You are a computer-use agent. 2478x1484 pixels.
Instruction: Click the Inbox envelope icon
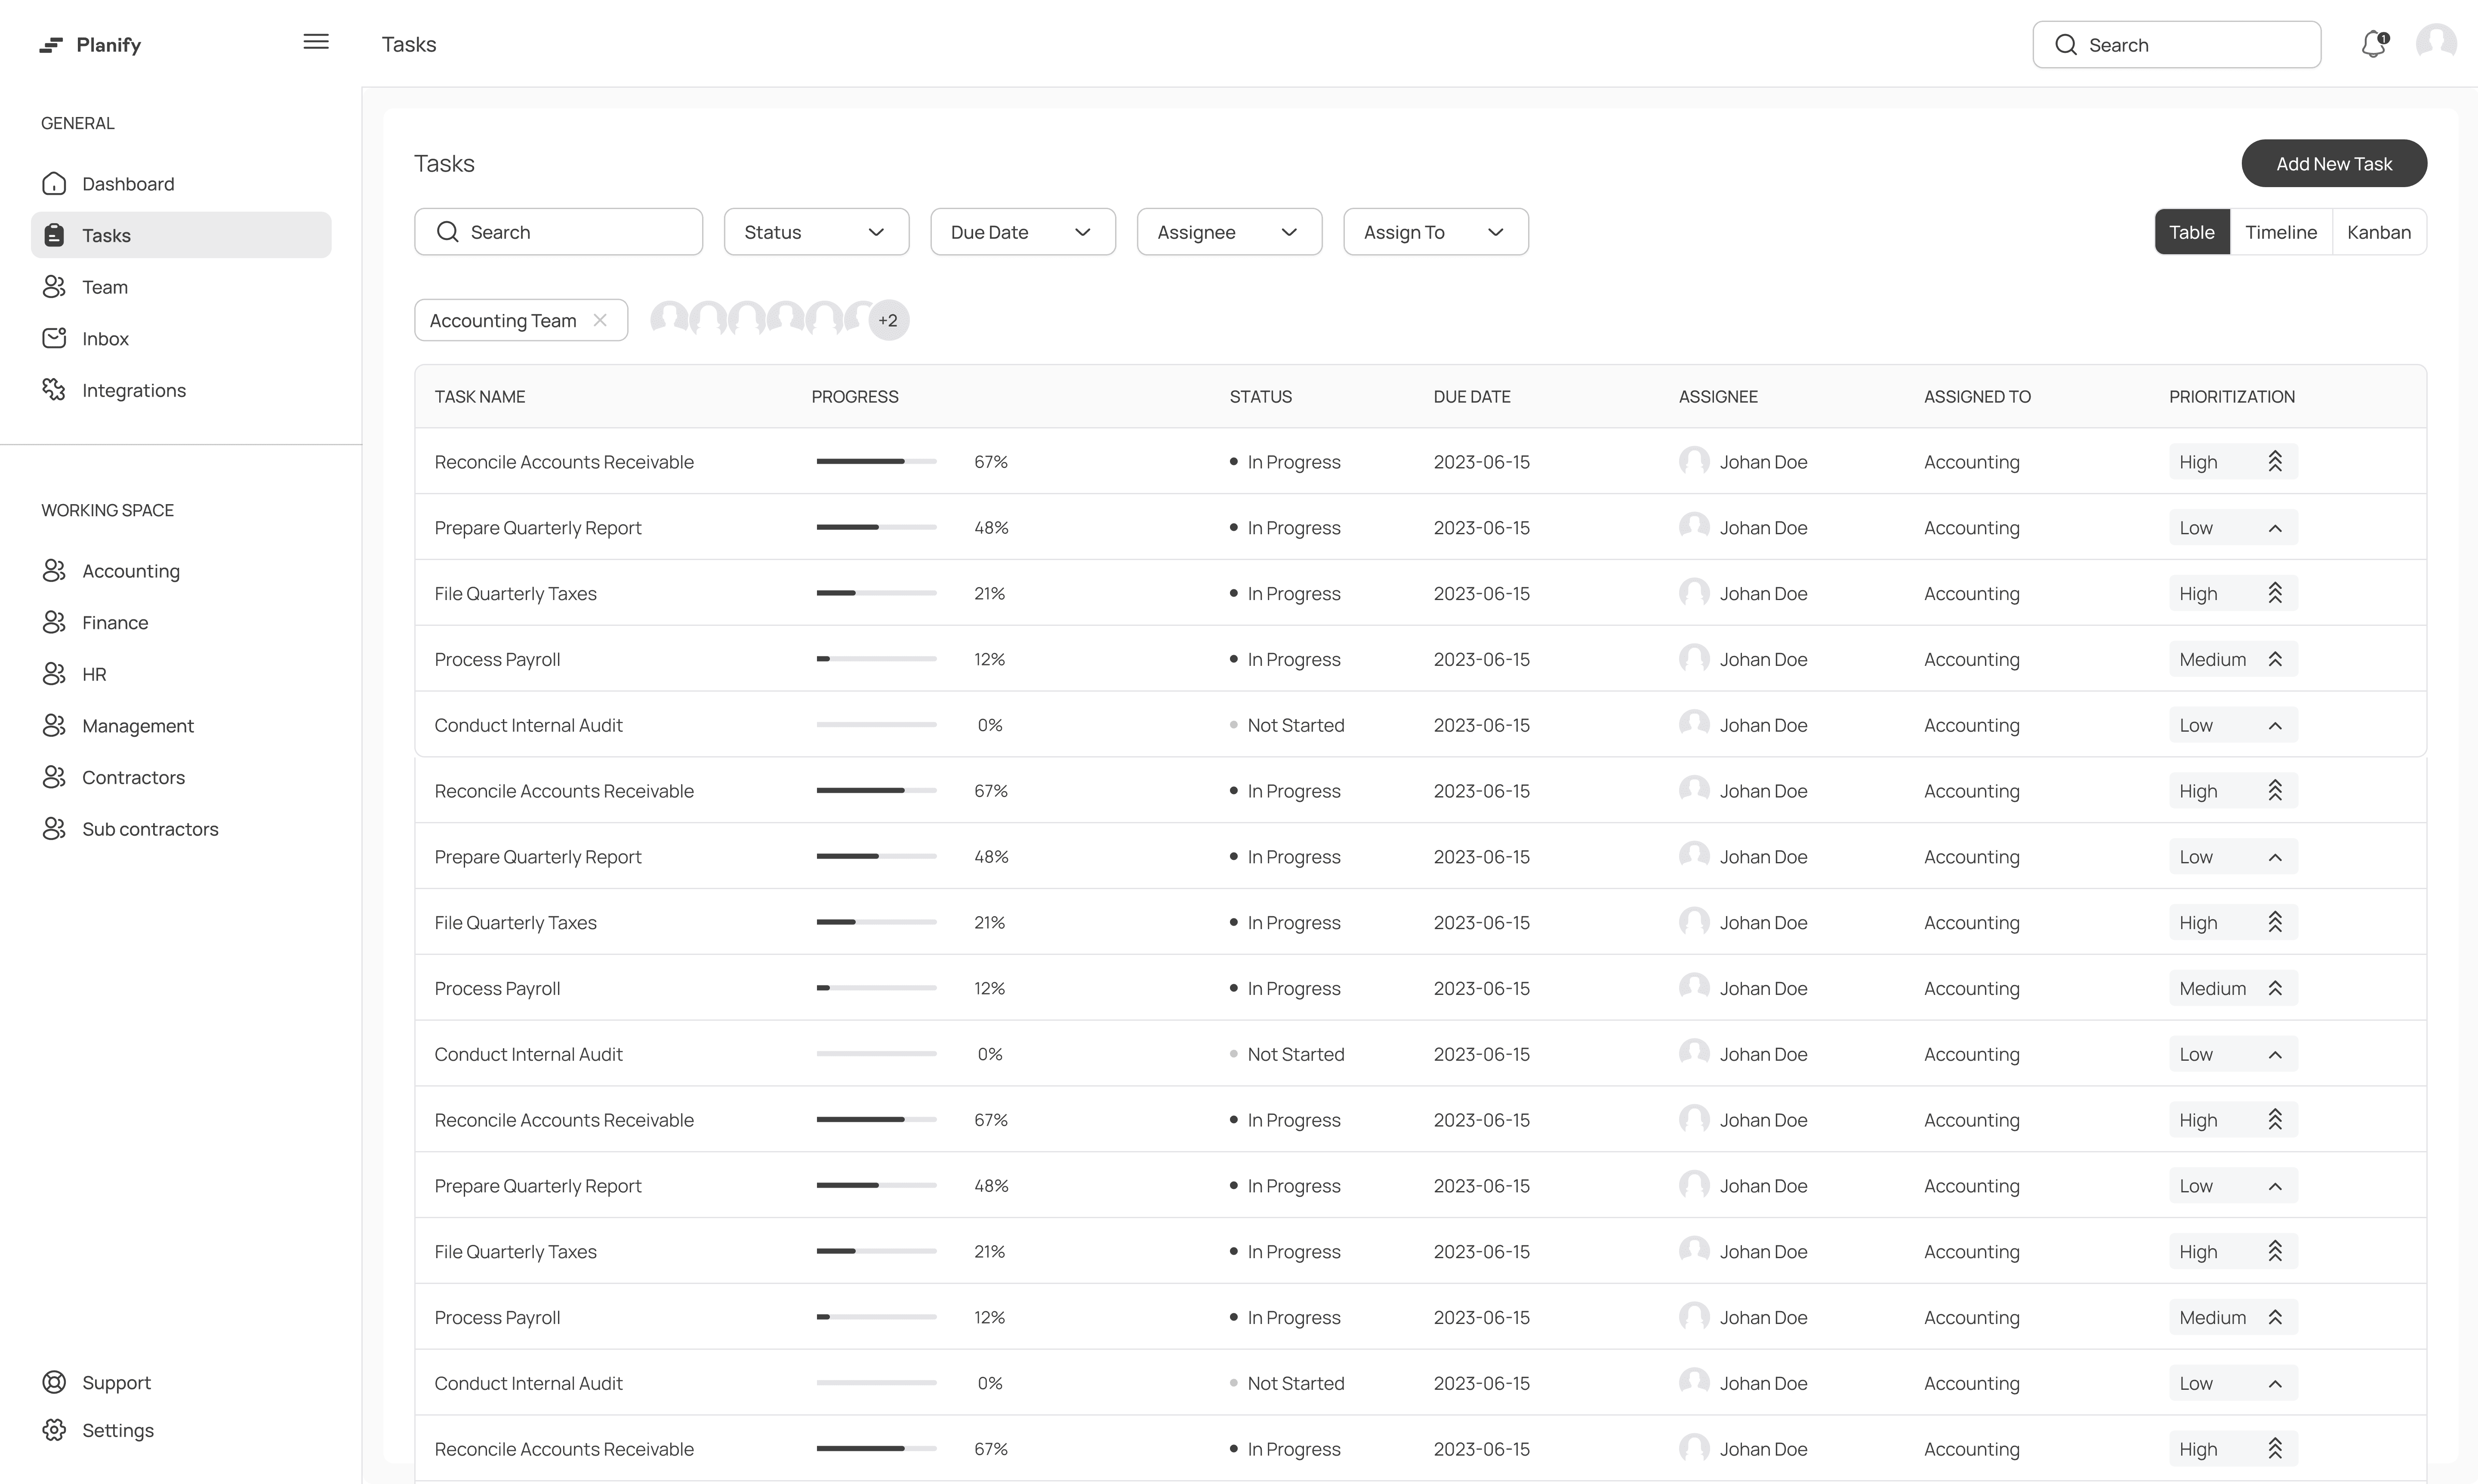coord(54,338)
